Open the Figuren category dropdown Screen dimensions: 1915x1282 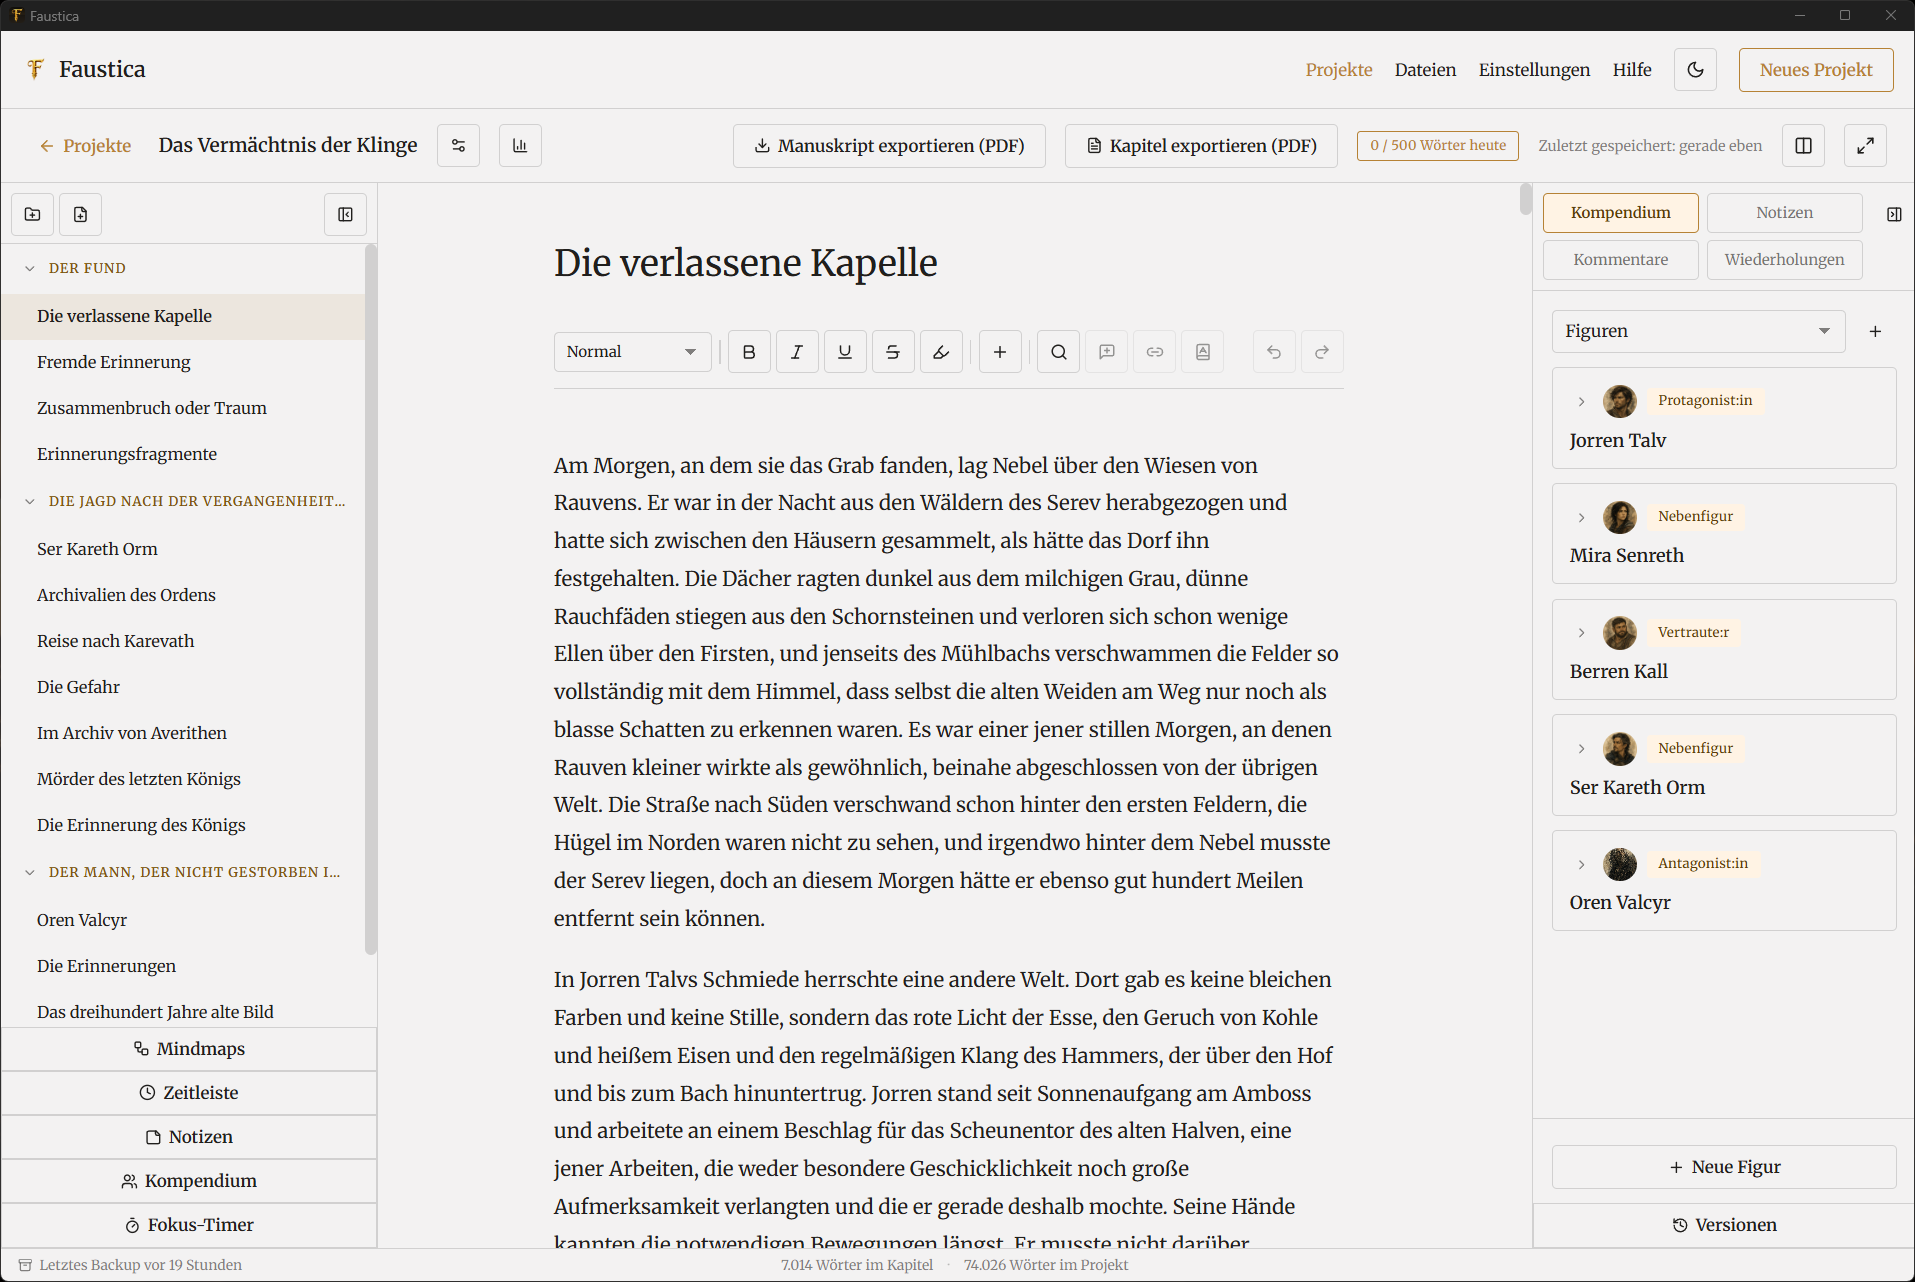(1698, 331)
